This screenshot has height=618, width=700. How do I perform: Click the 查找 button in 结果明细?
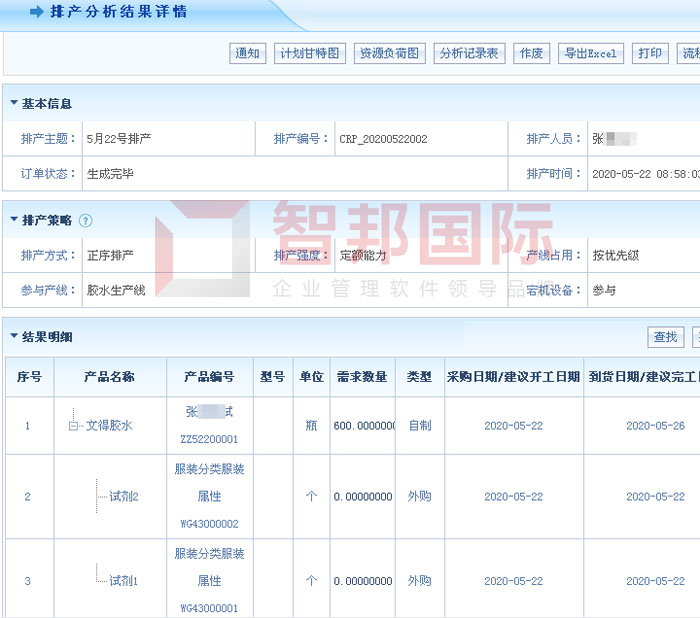(x=665, y=337)
